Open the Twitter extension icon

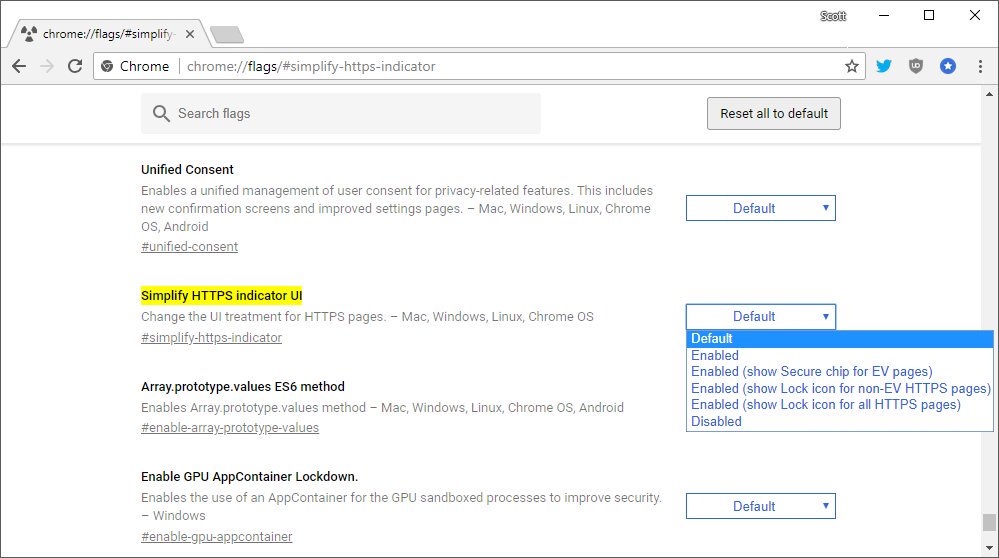[883, 66]
